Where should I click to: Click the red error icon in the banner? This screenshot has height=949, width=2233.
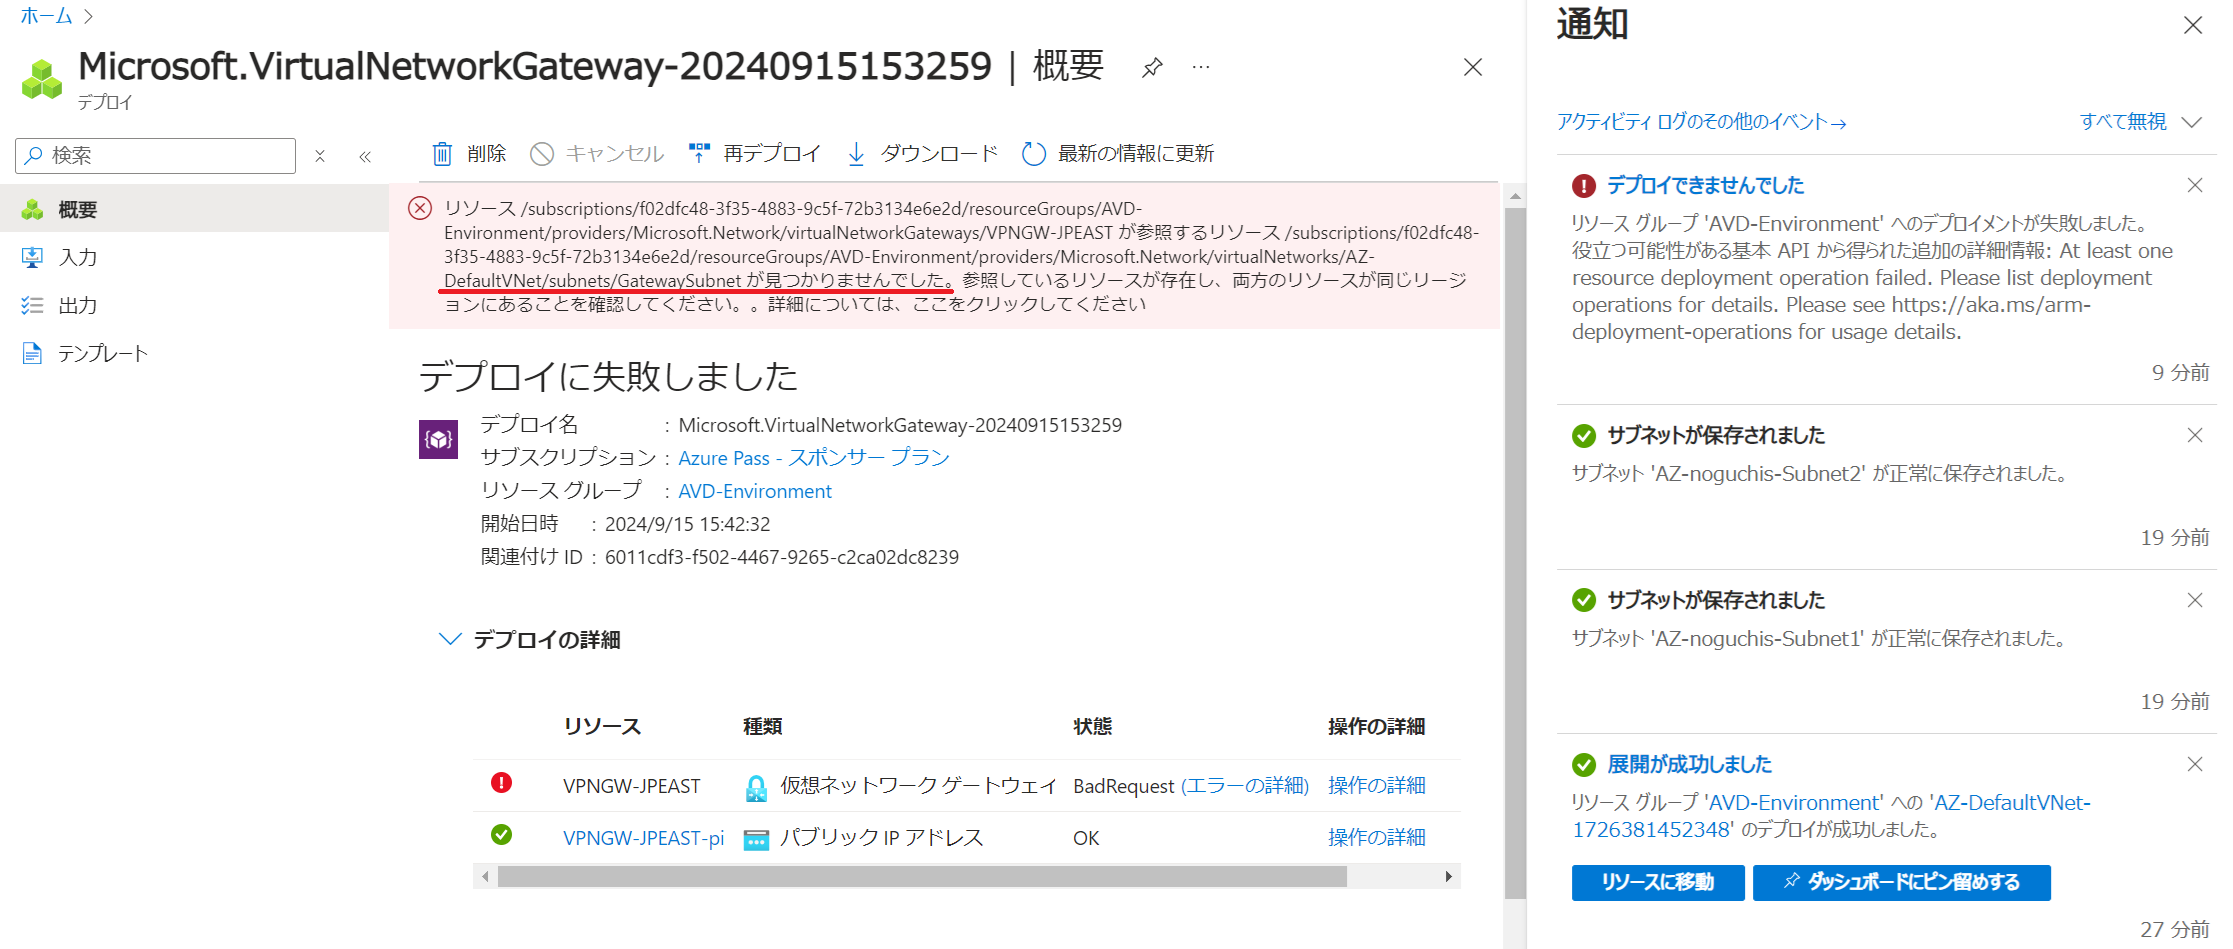(x=420, y=208)
